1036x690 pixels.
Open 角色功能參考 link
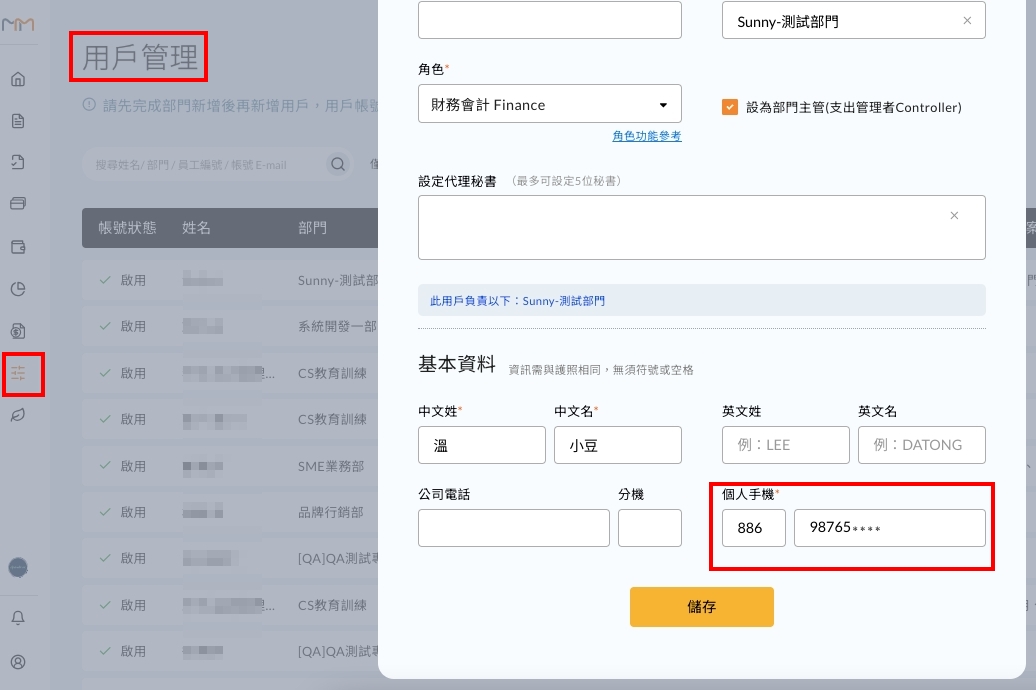pos(647,136)
